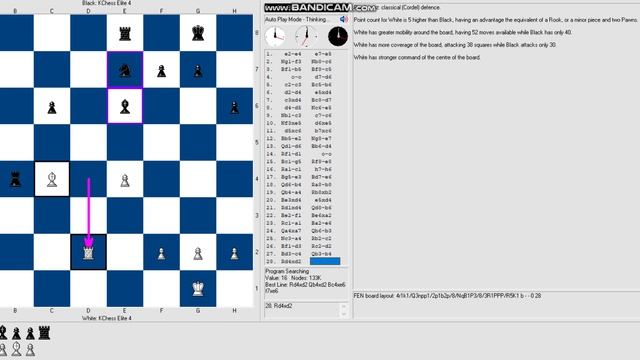Select black's 'o-o' castling on move 14
The height and width of the screenshot is (360, 640).
[326, 154]
